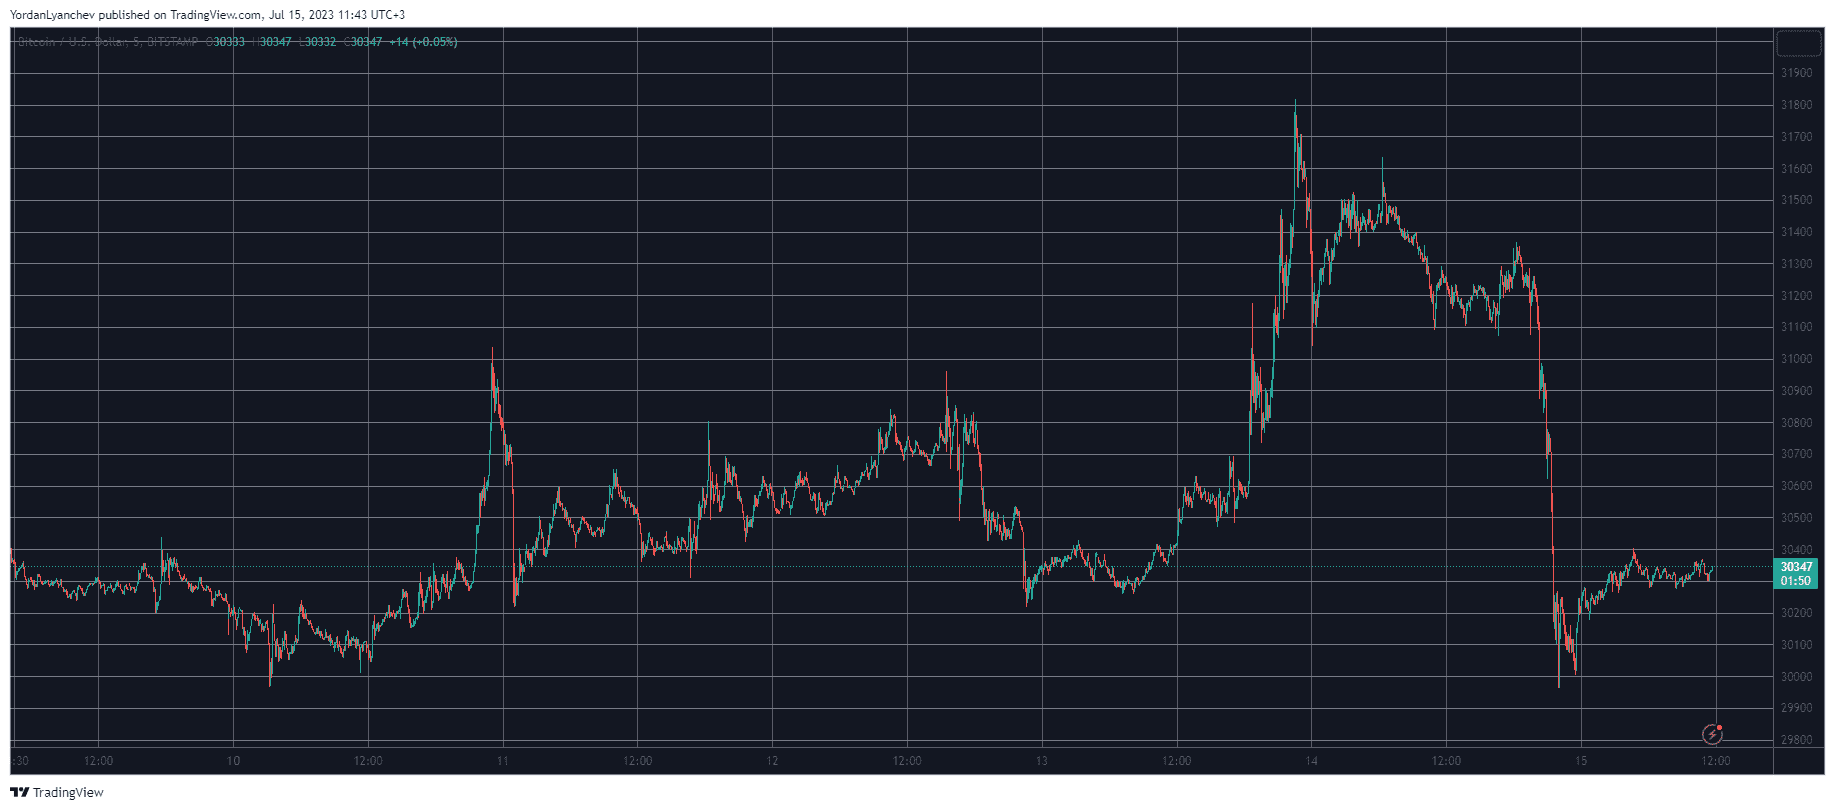The width and height of the screenshot is (1835, 810).
Task: Click the date label 15 on time axis
Action: (x=1581, y=761)
